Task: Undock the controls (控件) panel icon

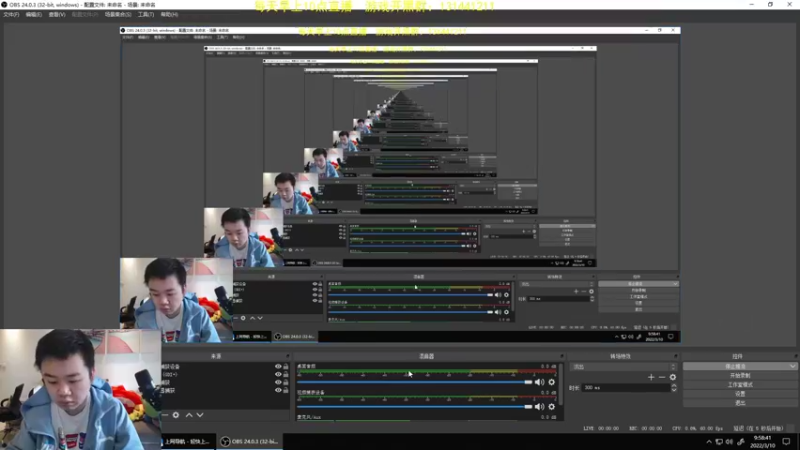Action: pos(795,356)
